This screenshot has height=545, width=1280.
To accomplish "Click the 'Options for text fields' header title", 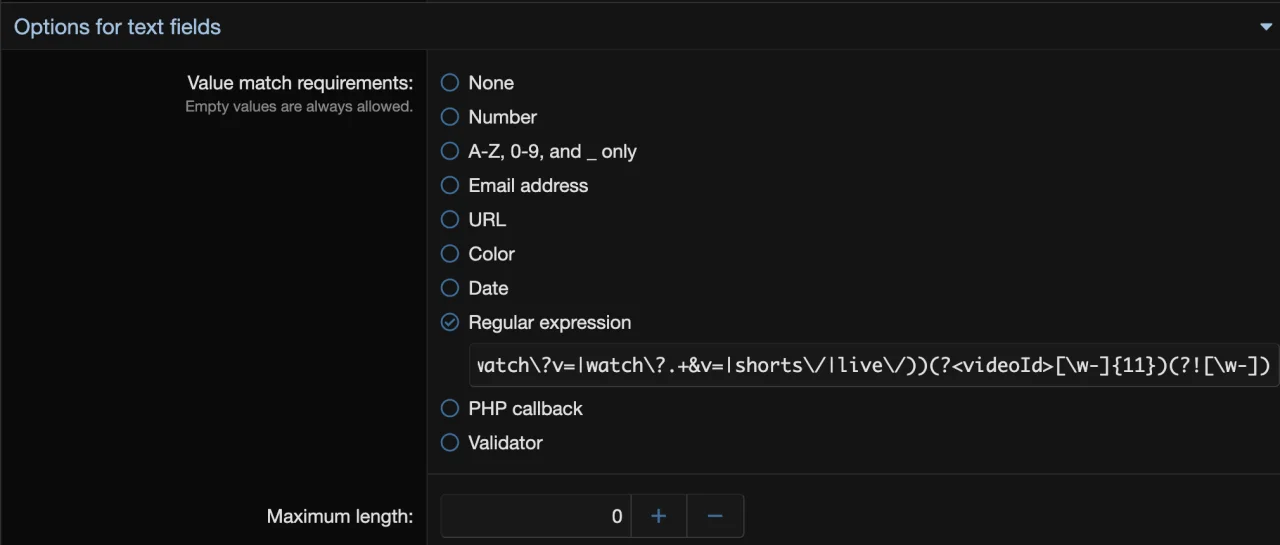I will pyautogui.click(x=117, y=27).
